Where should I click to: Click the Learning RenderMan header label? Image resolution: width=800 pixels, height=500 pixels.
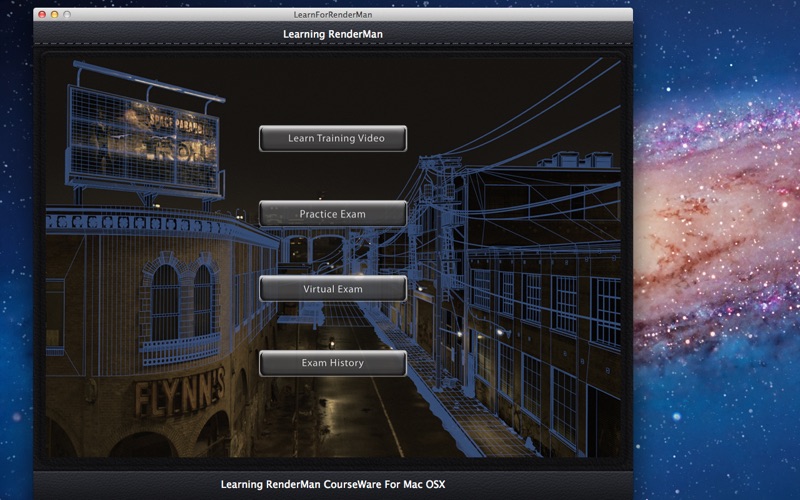(333, 34)
